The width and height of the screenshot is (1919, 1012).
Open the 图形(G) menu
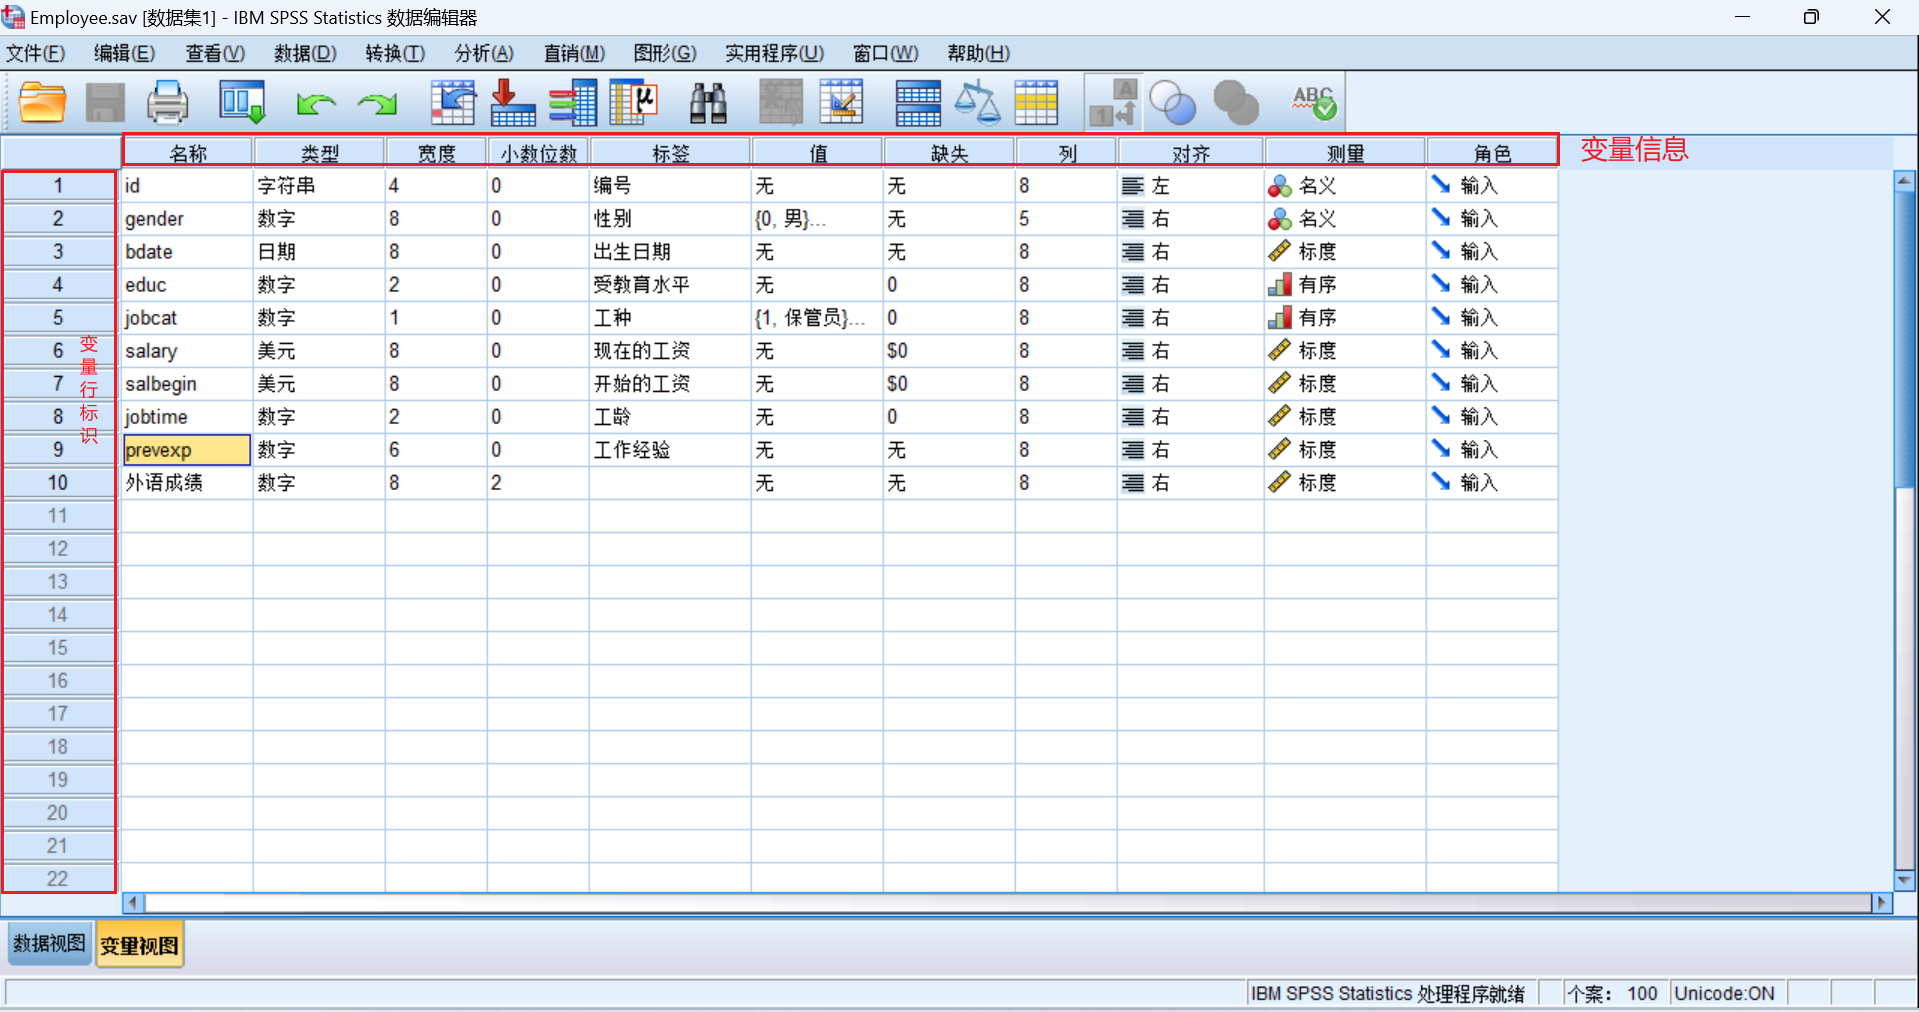[665, 53]
